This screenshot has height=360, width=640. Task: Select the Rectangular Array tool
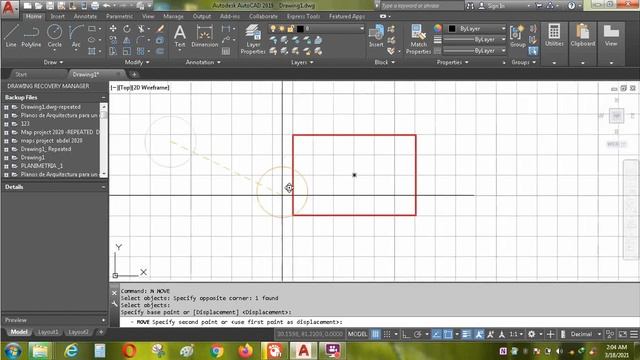click(x=141, y=51)
